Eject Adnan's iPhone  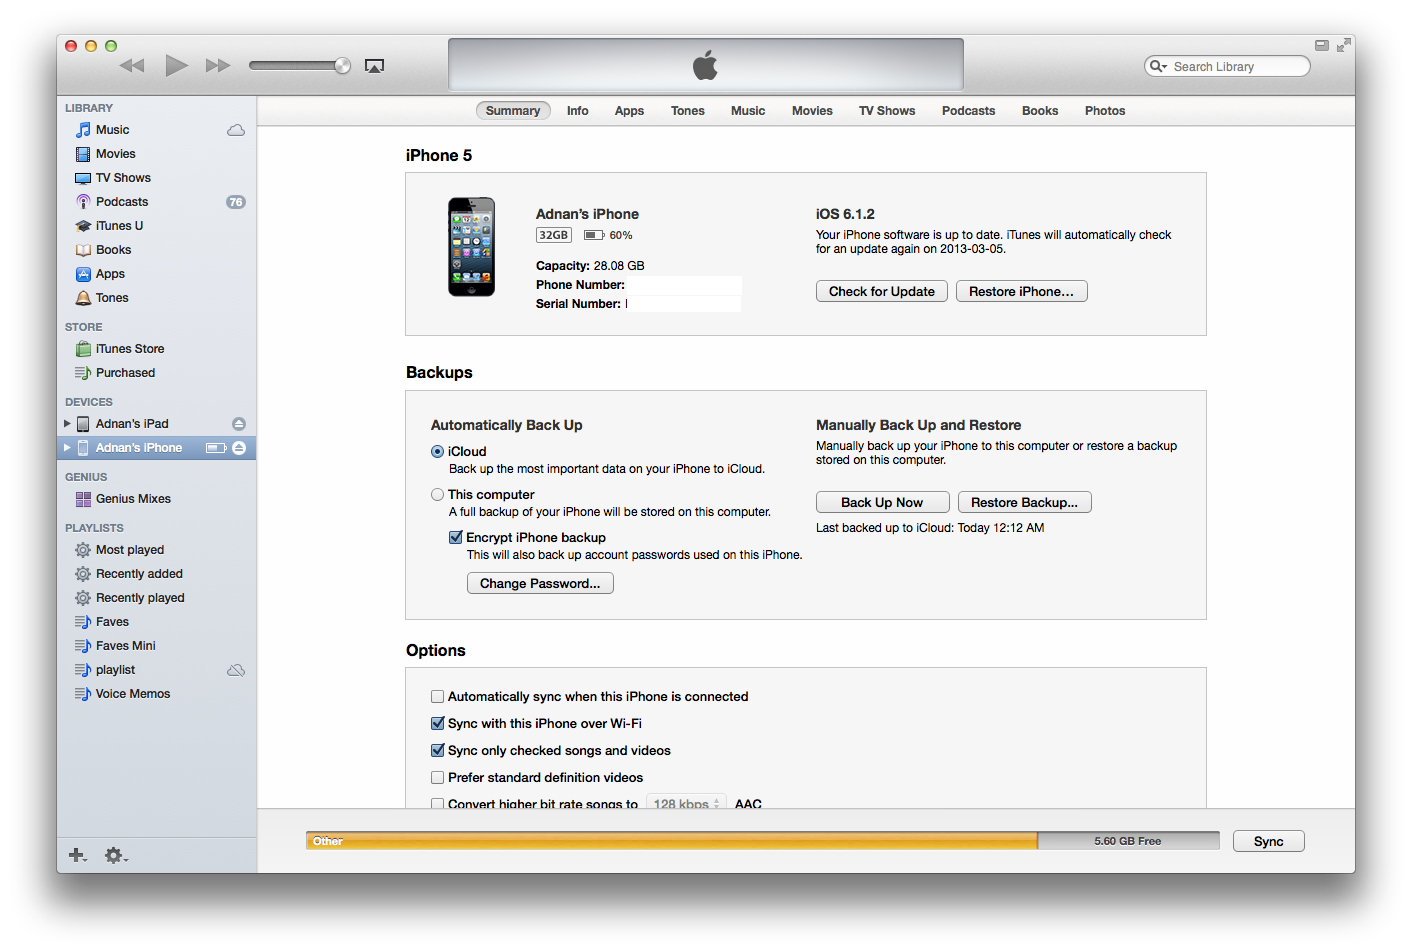coord(239,448)
